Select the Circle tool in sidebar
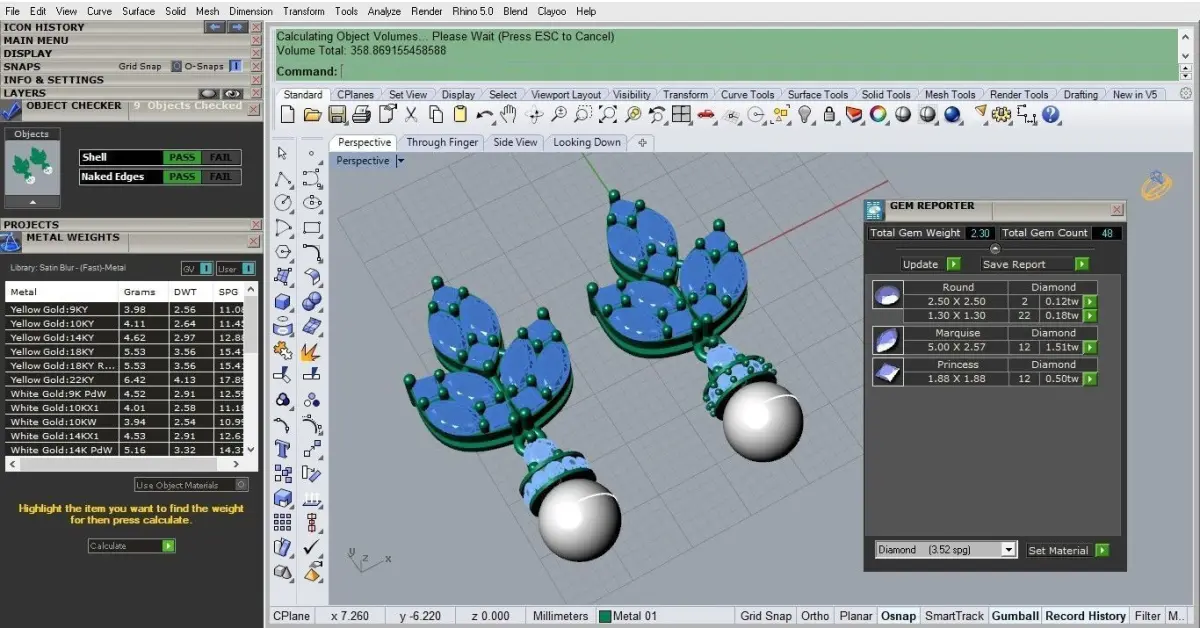The image size is (1200, 628). tap(283, 203)
